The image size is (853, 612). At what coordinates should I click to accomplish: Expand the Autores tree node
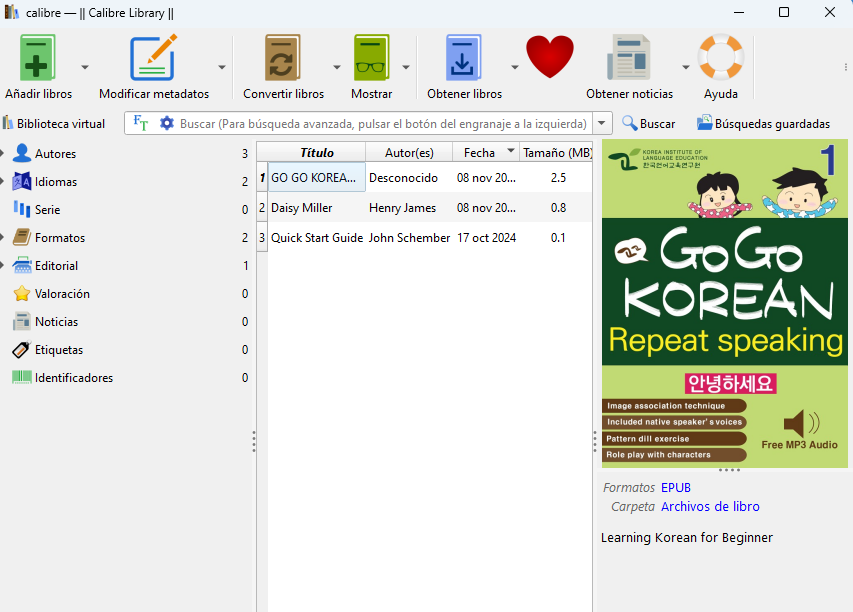pos(3,153)
